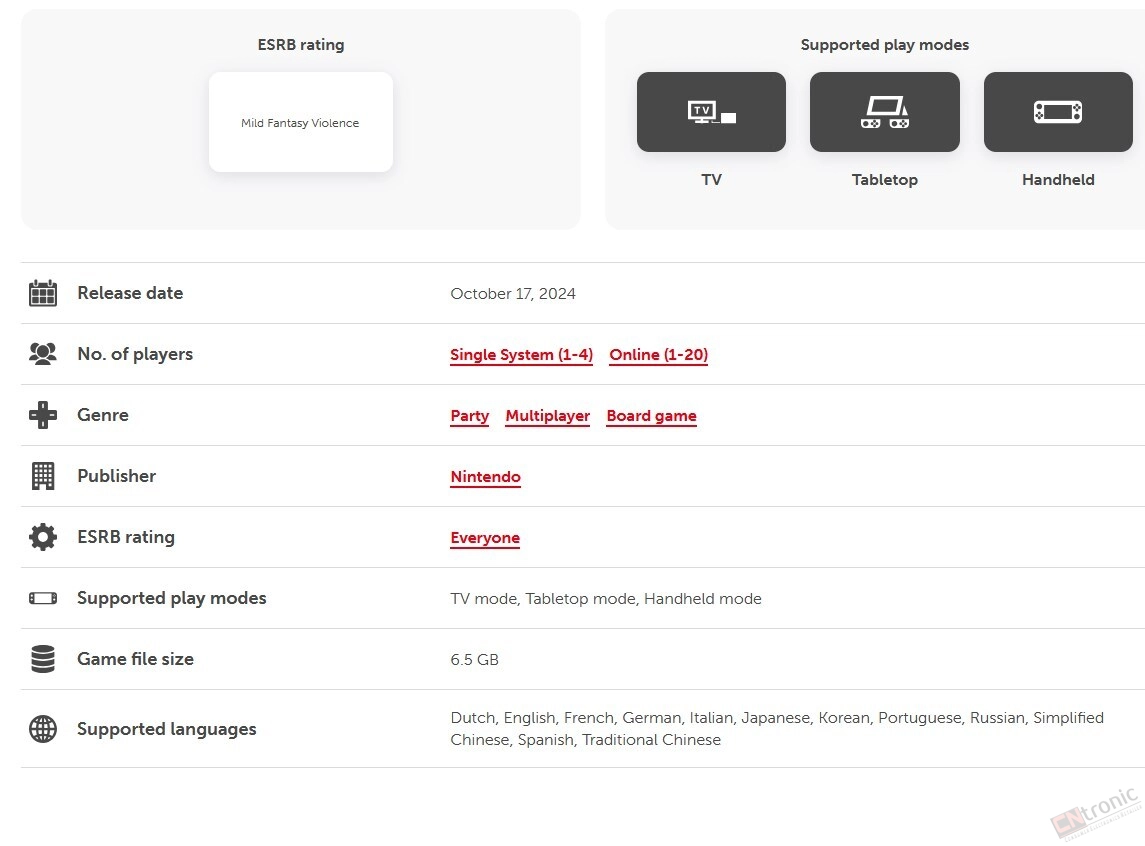Open the Single System (1-4) link
Viewport: 1145px width, 846px height.
(x=521, y=355)
